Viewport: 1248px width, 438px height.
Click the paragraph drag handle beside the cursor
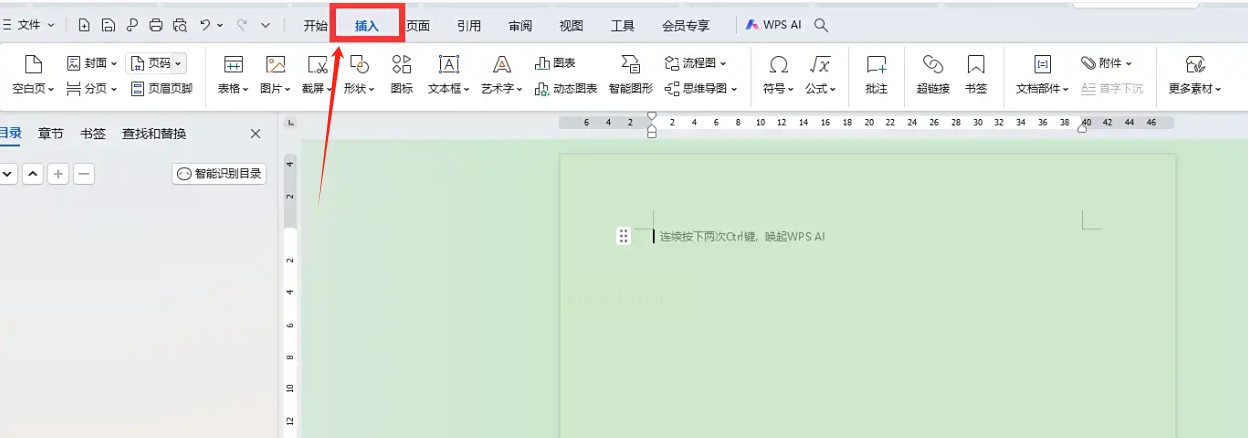pos(623,236)
